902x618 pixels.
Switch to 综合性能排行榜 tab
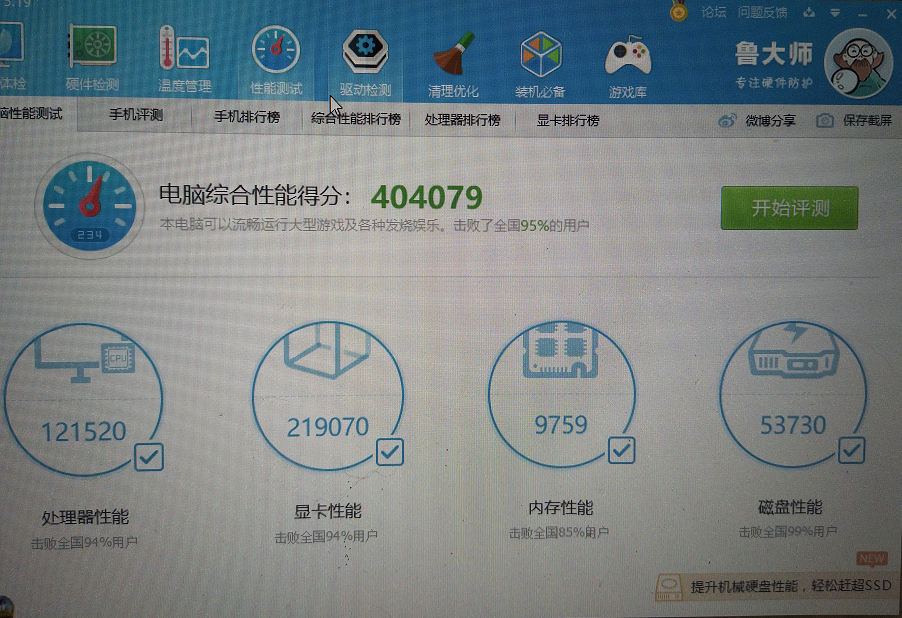[356, 119]
